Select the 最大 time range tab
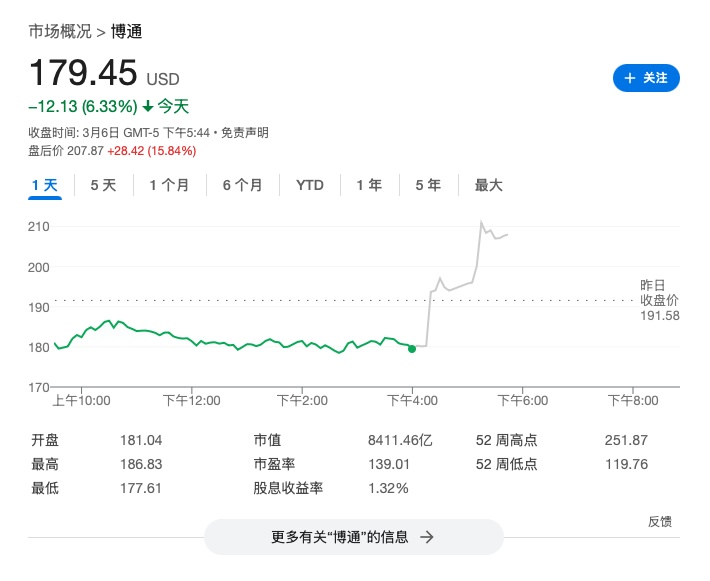The height and width of the screenshot is (581, 710). tap(488, 185)
